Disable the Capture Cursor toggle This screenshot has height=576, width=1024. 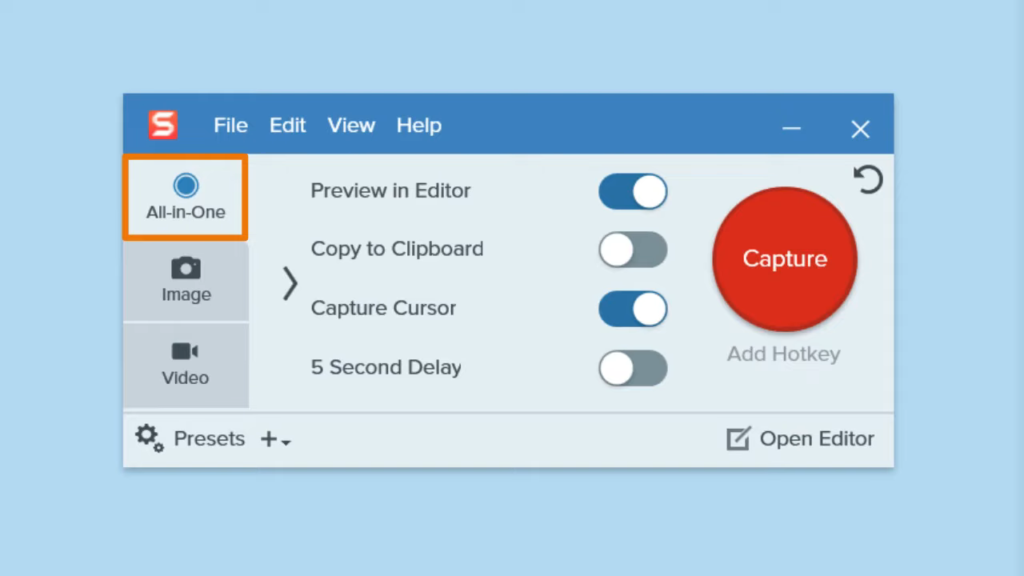pyautogui.click(x=633, y=308)
